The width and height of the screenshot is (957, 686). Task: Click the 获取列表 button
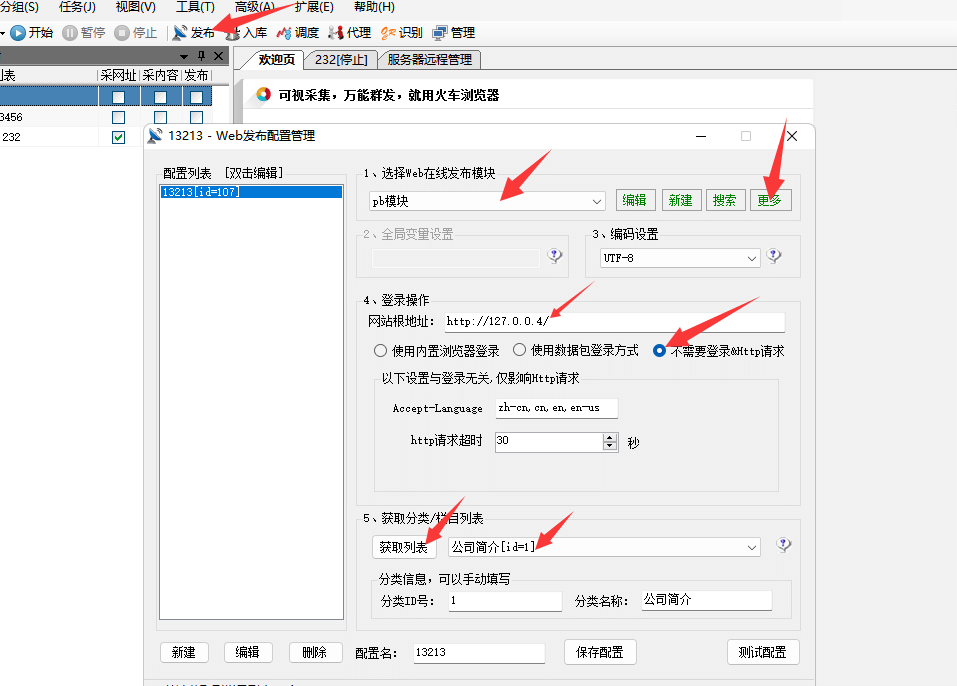tap(403, 547)
